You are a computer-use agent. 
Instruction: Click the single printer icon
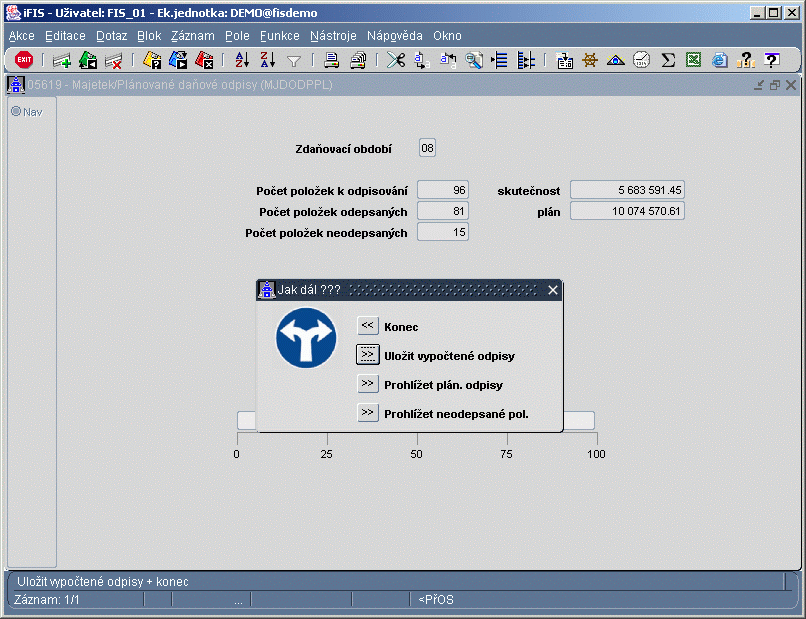click(x=332, y=61)
